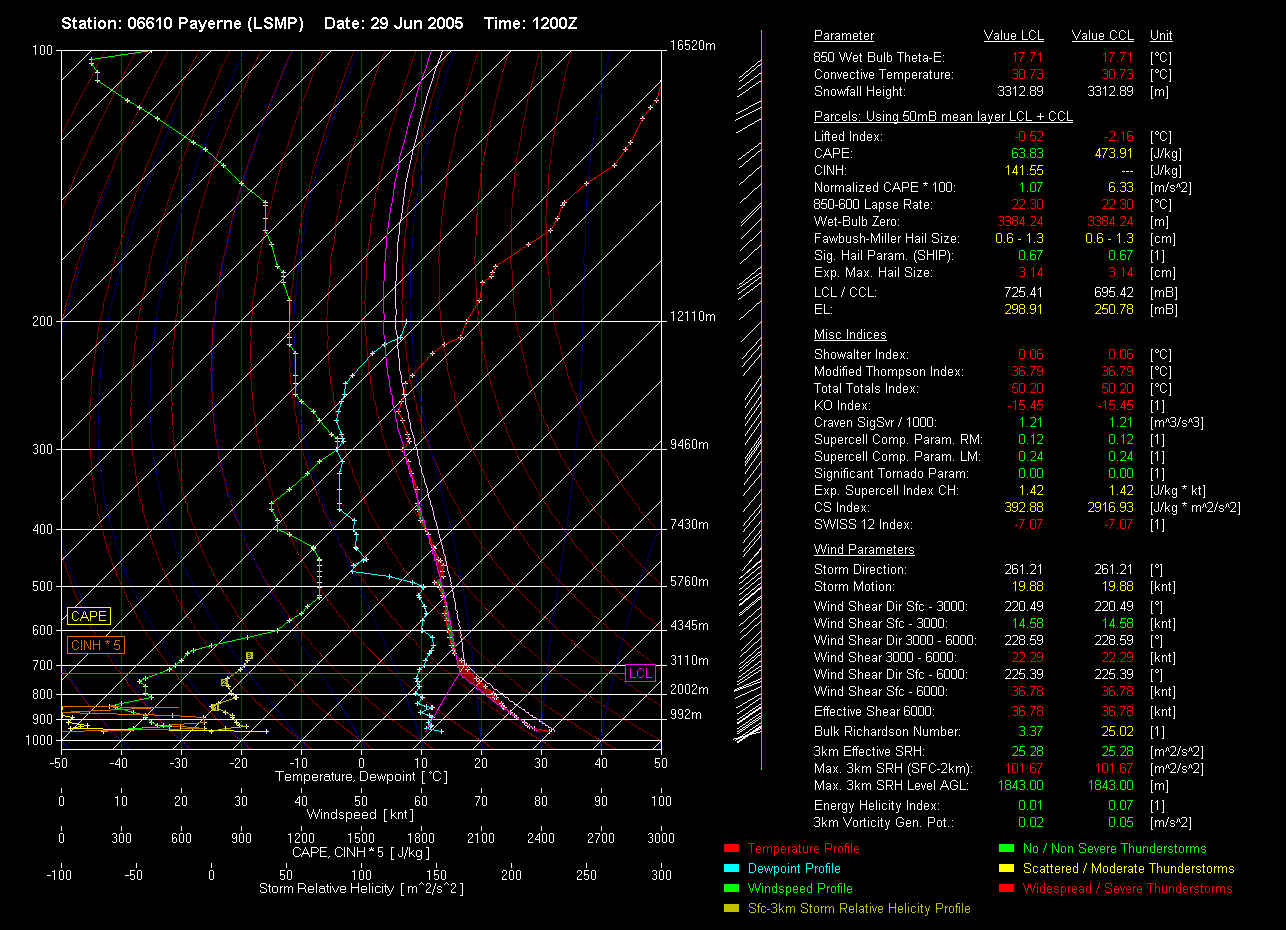The height and width of the screenshot is (930, 1286).
Task: Click the 12110m height label
Action: point(693,317)
